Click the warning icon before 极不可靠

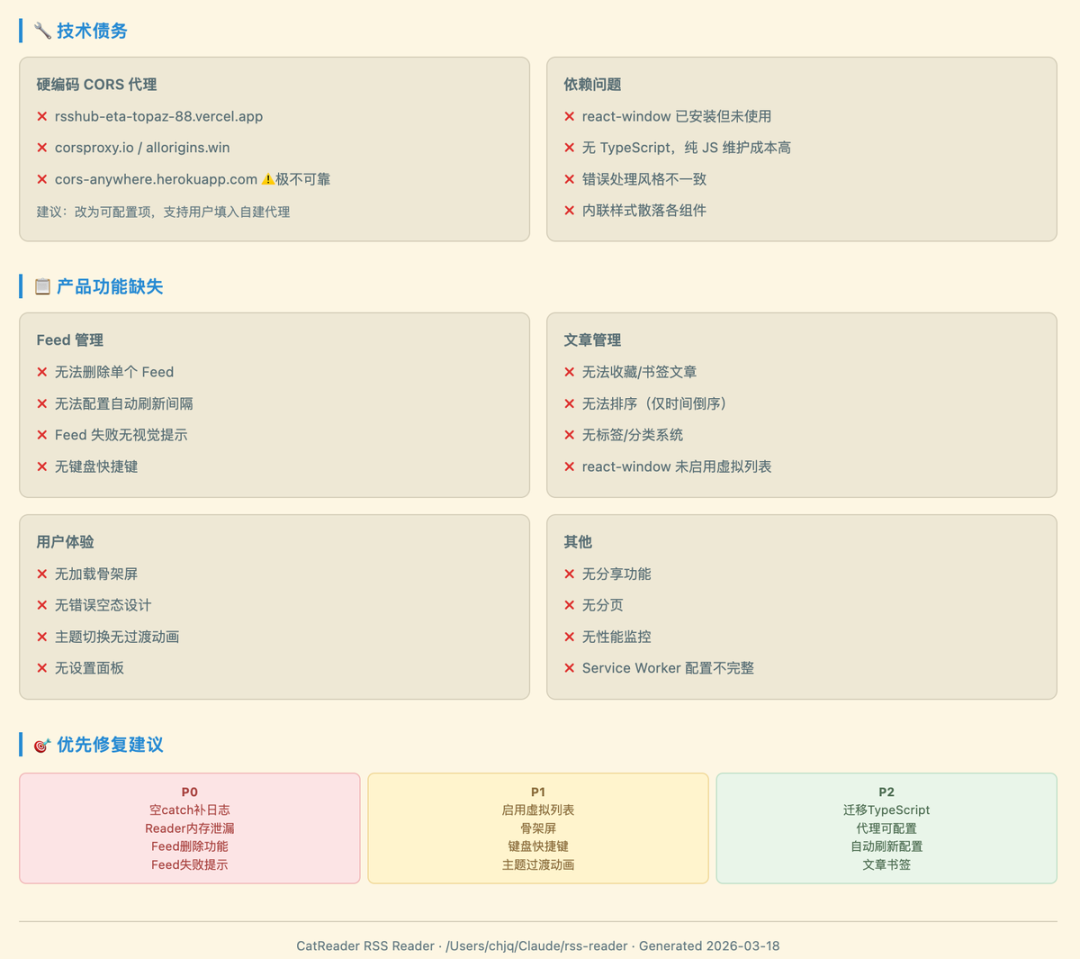[268, 180]
